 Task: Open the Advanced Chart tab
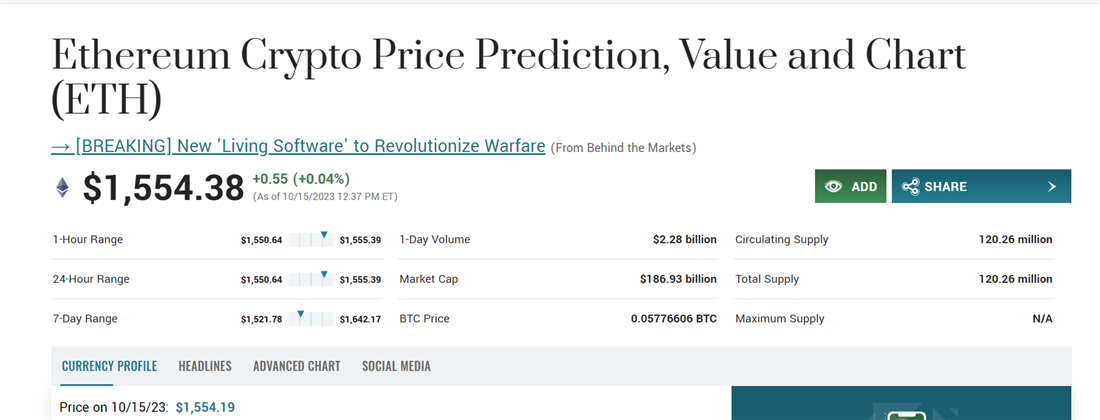point(296,366)
